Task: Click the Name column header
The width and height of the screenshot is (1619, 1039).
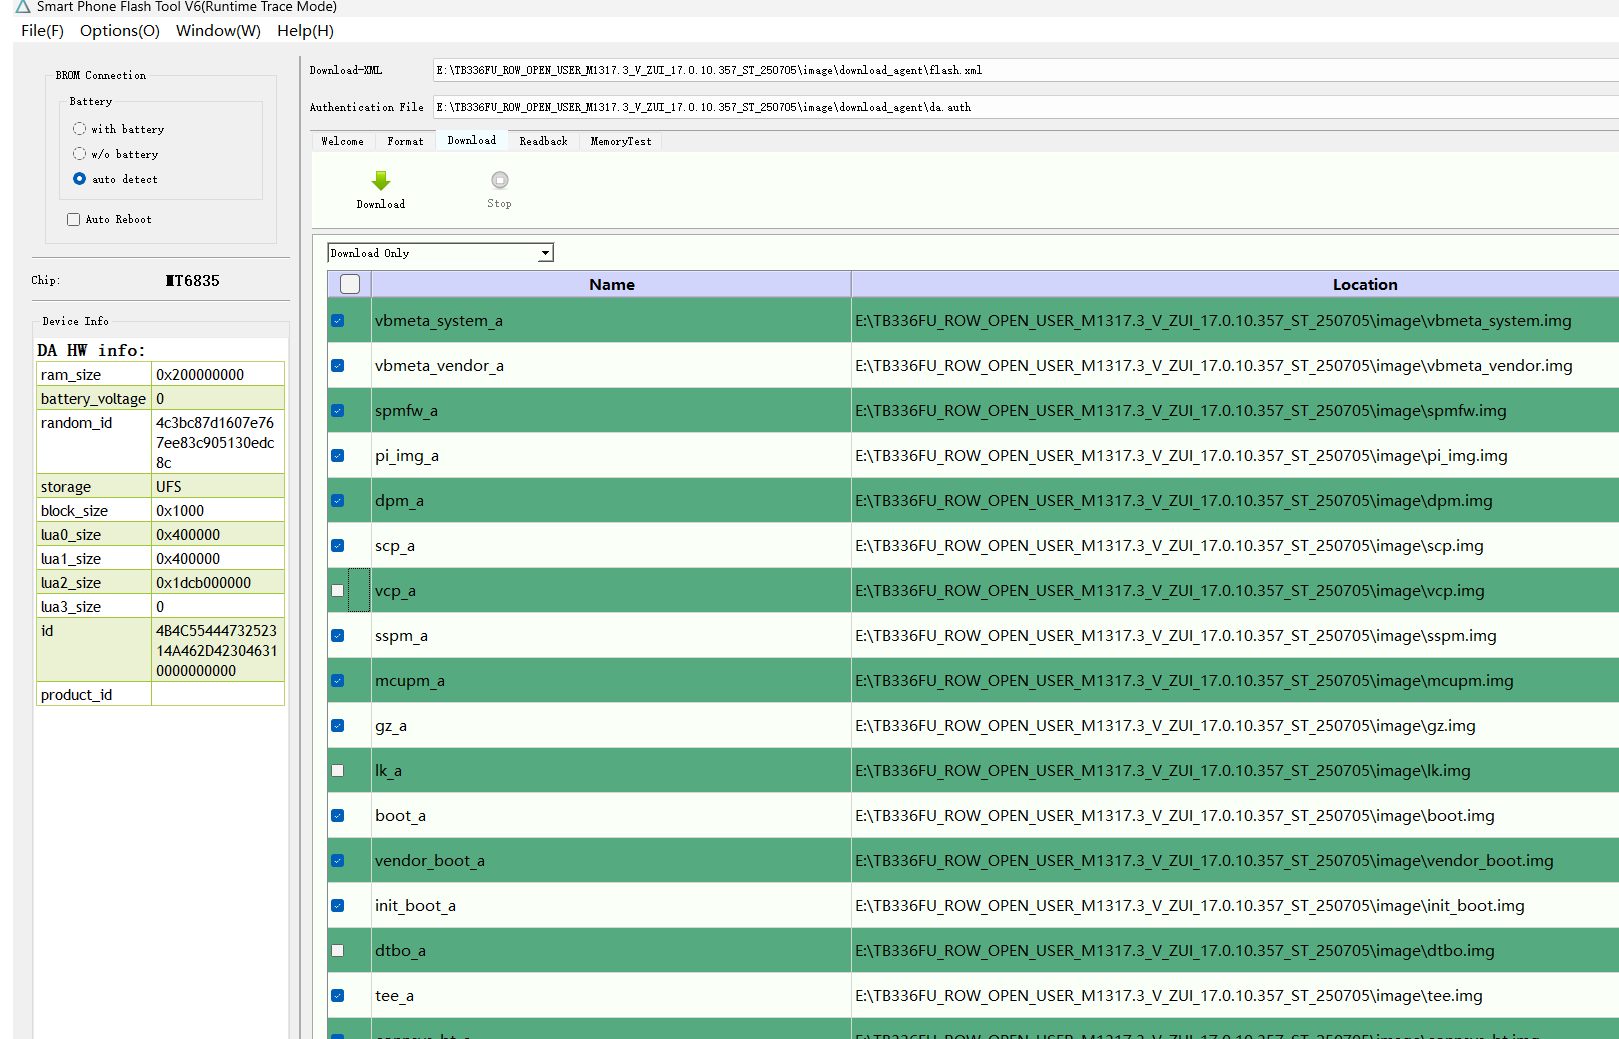Action: click(611, 284)
